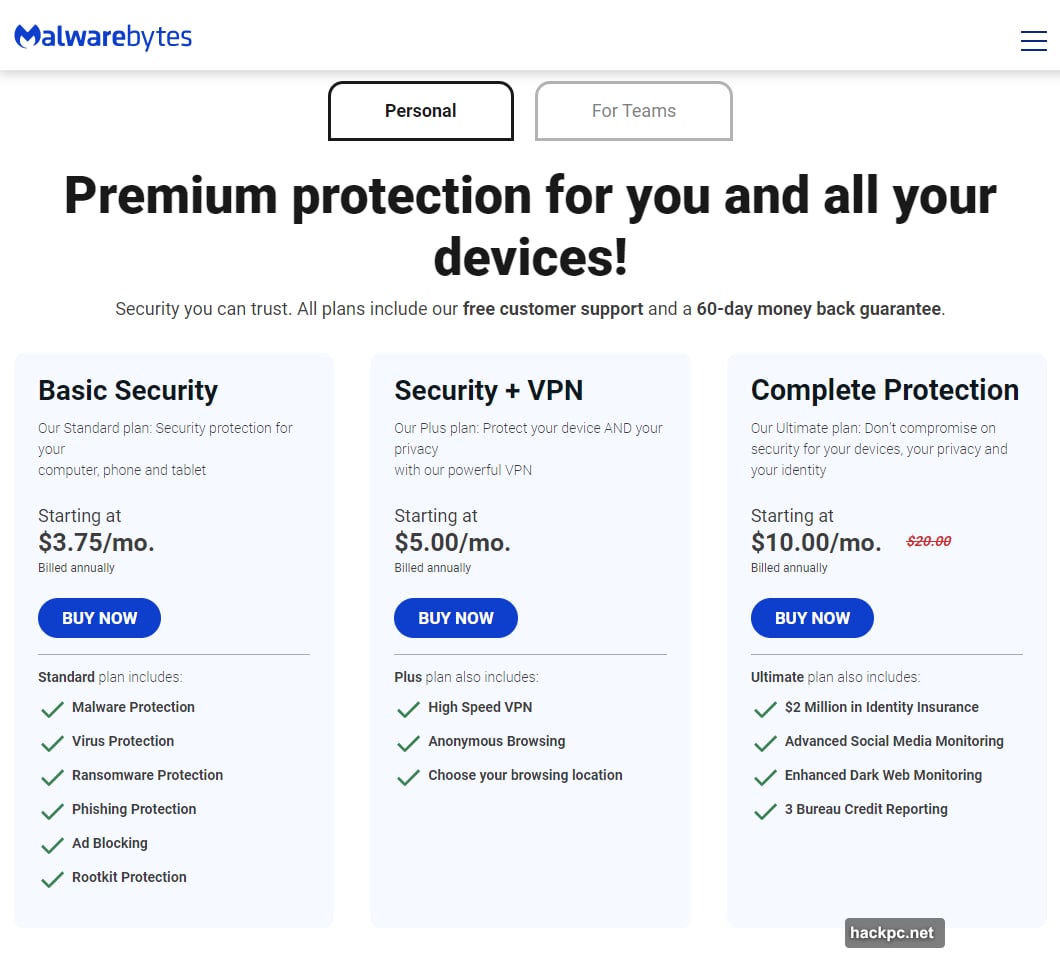Click the checkmark beside Dark Web Monitoring

point(765,775)
